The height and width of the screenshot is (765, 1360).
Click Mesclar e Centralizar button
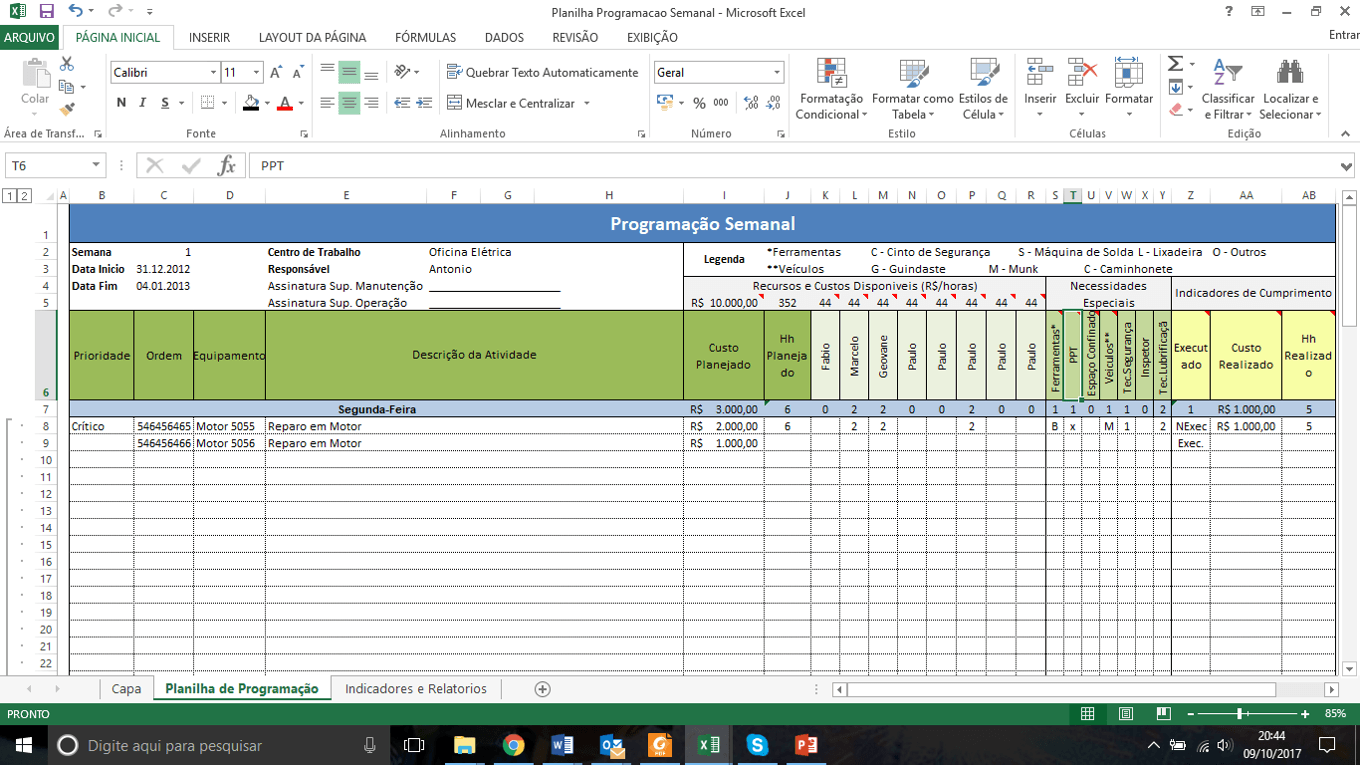(x=511, y=103)
